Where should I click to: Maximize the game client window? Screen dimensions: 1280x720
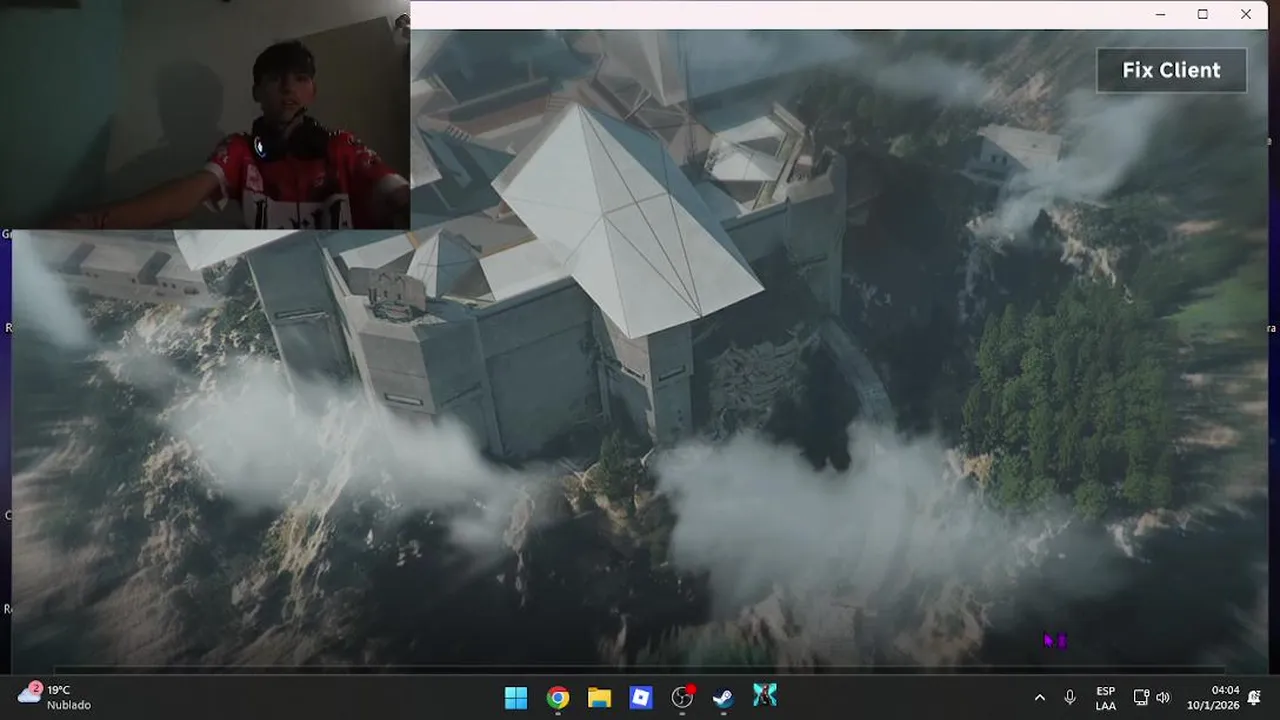[1203, 14]
